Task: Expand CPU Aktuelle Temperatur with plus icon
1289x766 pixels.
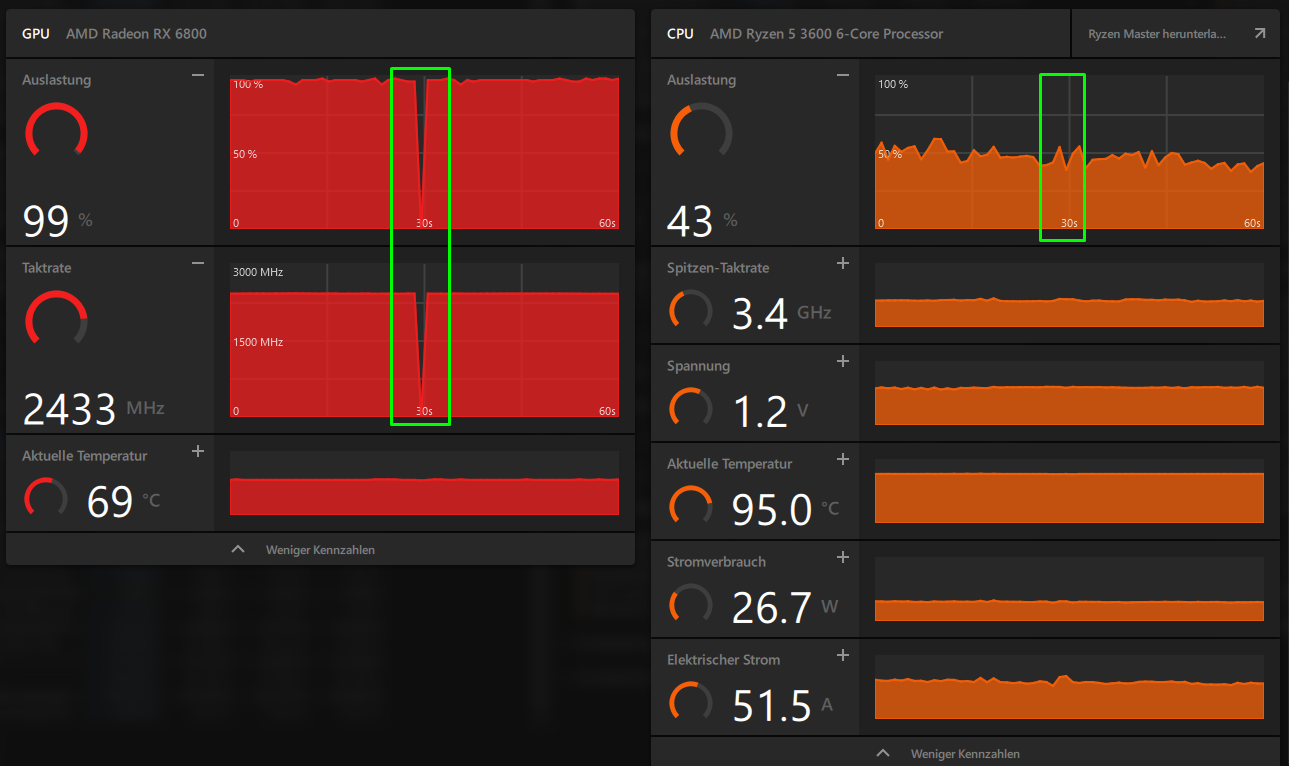Action: [x=843, y=459]
